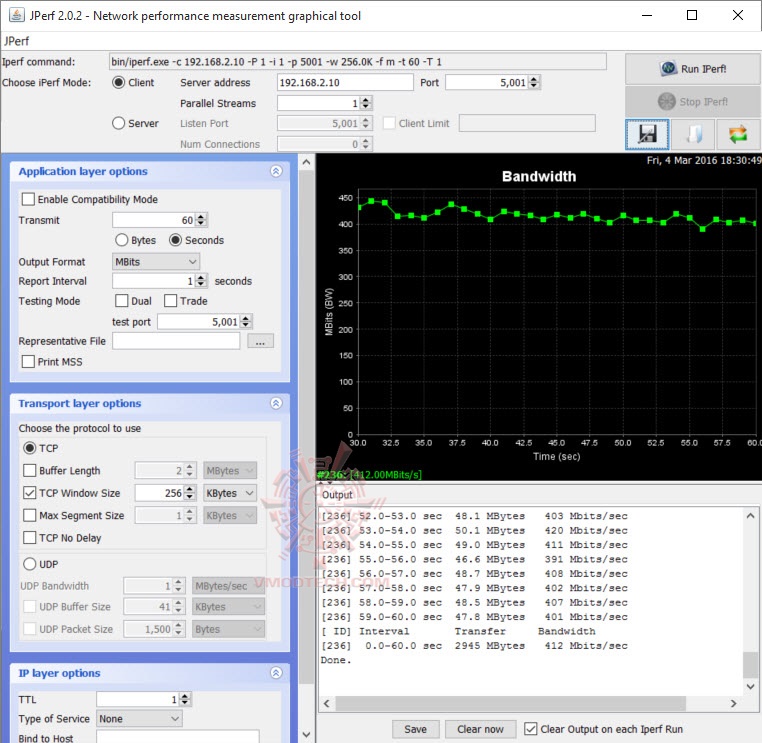The height and width of the screenshot is (743, 762).
Task: Click the Representative File text field
Action: [x=176, y=341]
